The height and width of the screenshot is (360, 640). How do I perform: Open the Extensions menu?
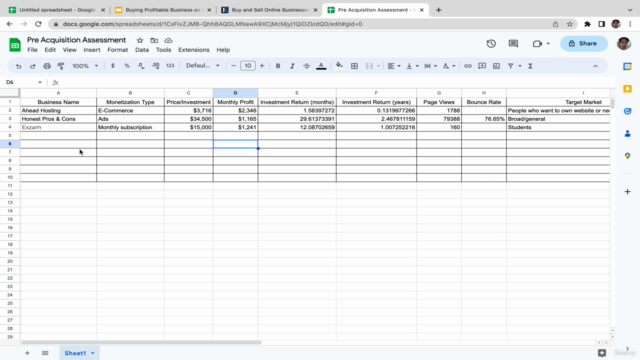point(193,50)
